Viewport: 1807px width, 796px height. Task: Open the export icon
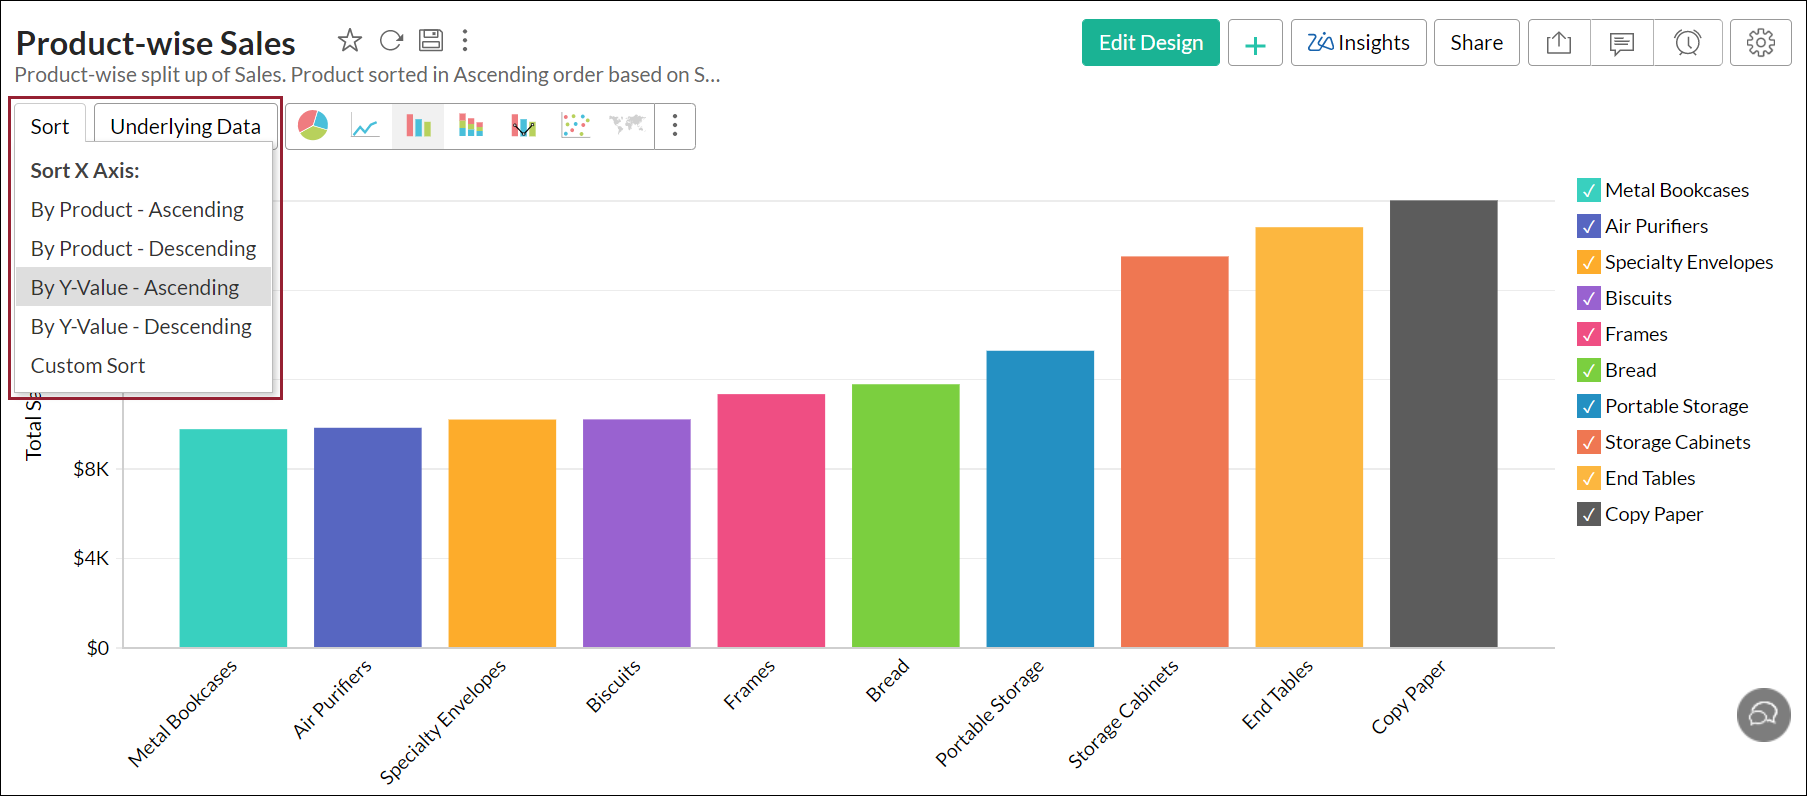1559,43
